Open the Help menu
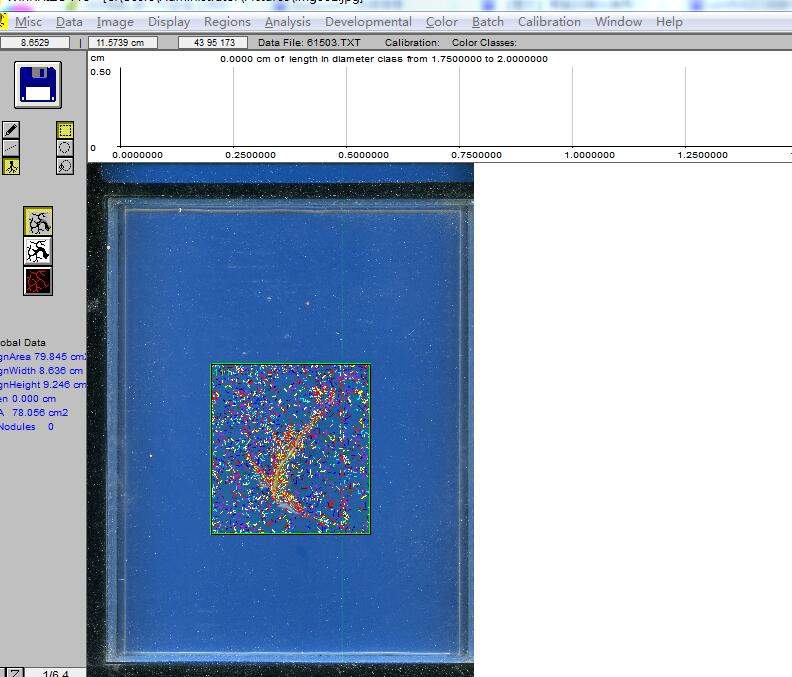This screenshot has height=677, width=792. tap(669, 22)
